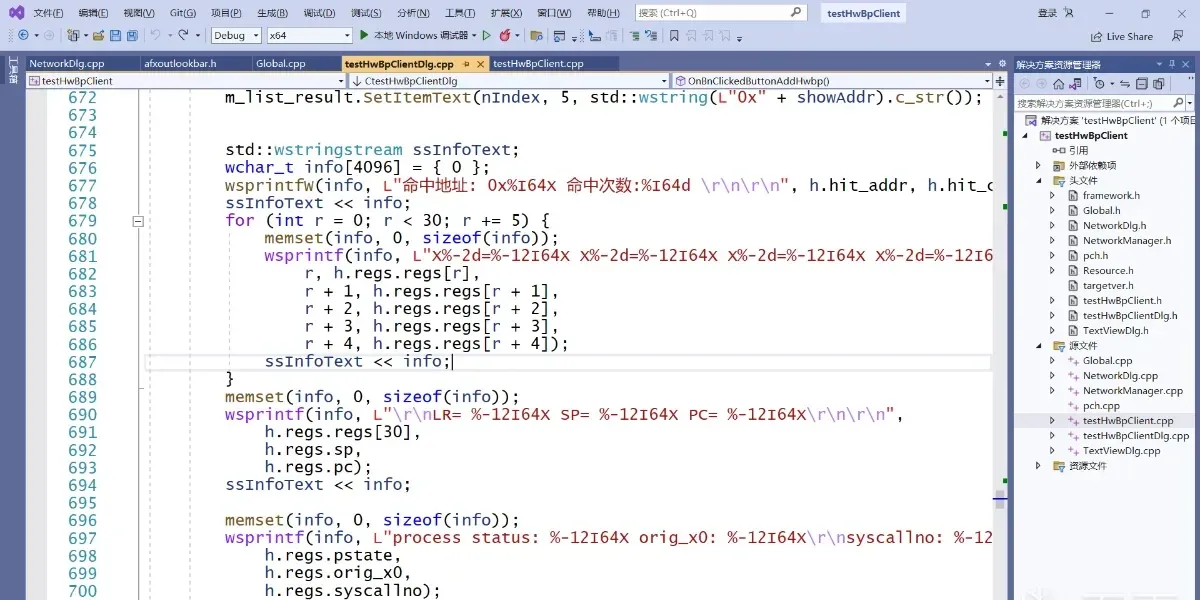Click the Navigate Backward toolbar icon
Viewport: 1200px width, 600px height.
(22, 35)
